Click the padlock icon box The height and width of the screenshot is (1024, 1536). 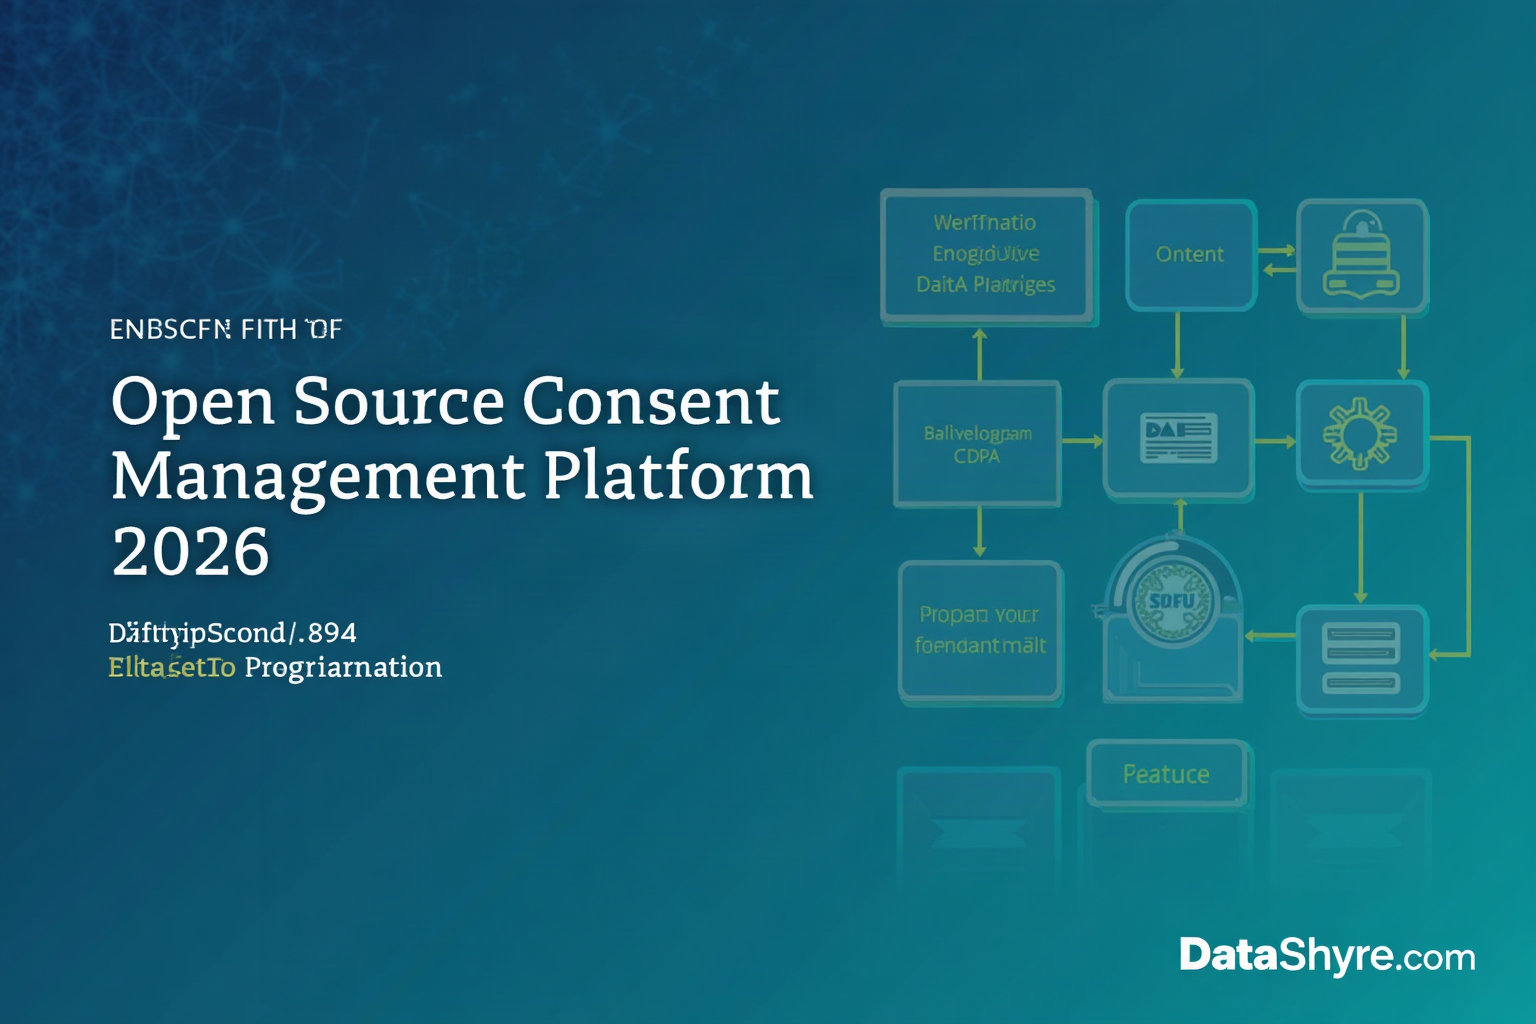pyautogui.click(x=1362, y=256)
